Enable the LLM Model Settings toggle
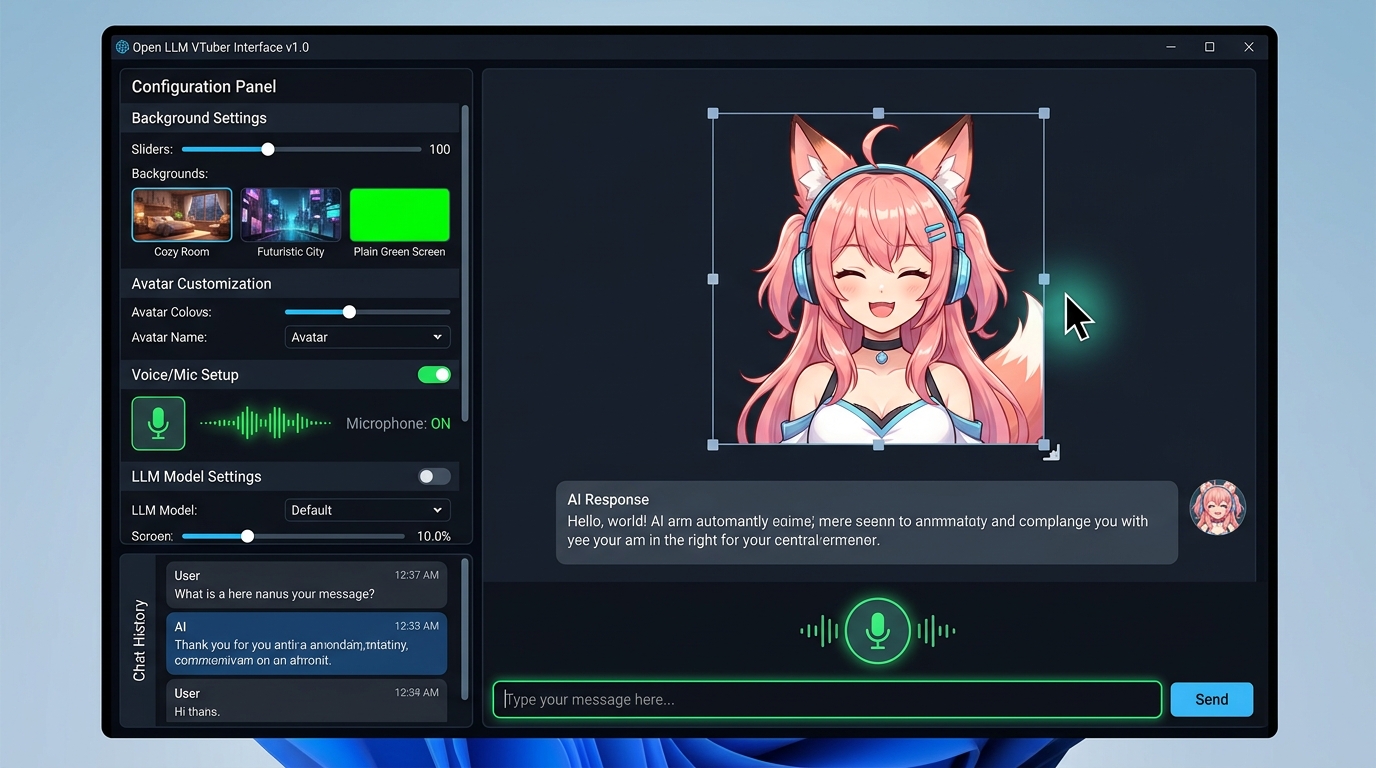This screenshot has width=1376, height=768. pos(434,477)
